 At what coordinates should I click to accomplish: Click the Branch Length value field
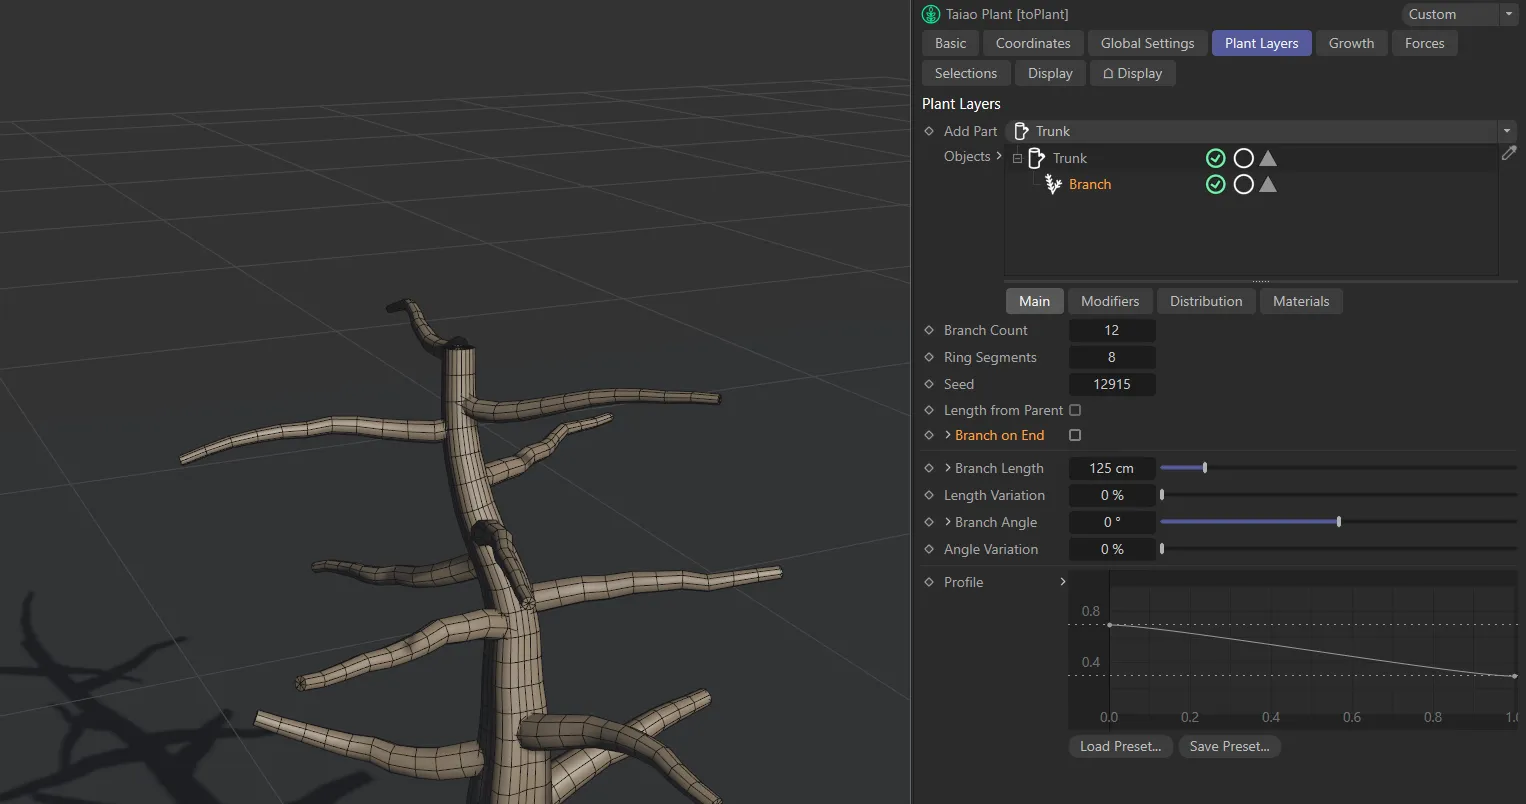[x=1112, y=468]
